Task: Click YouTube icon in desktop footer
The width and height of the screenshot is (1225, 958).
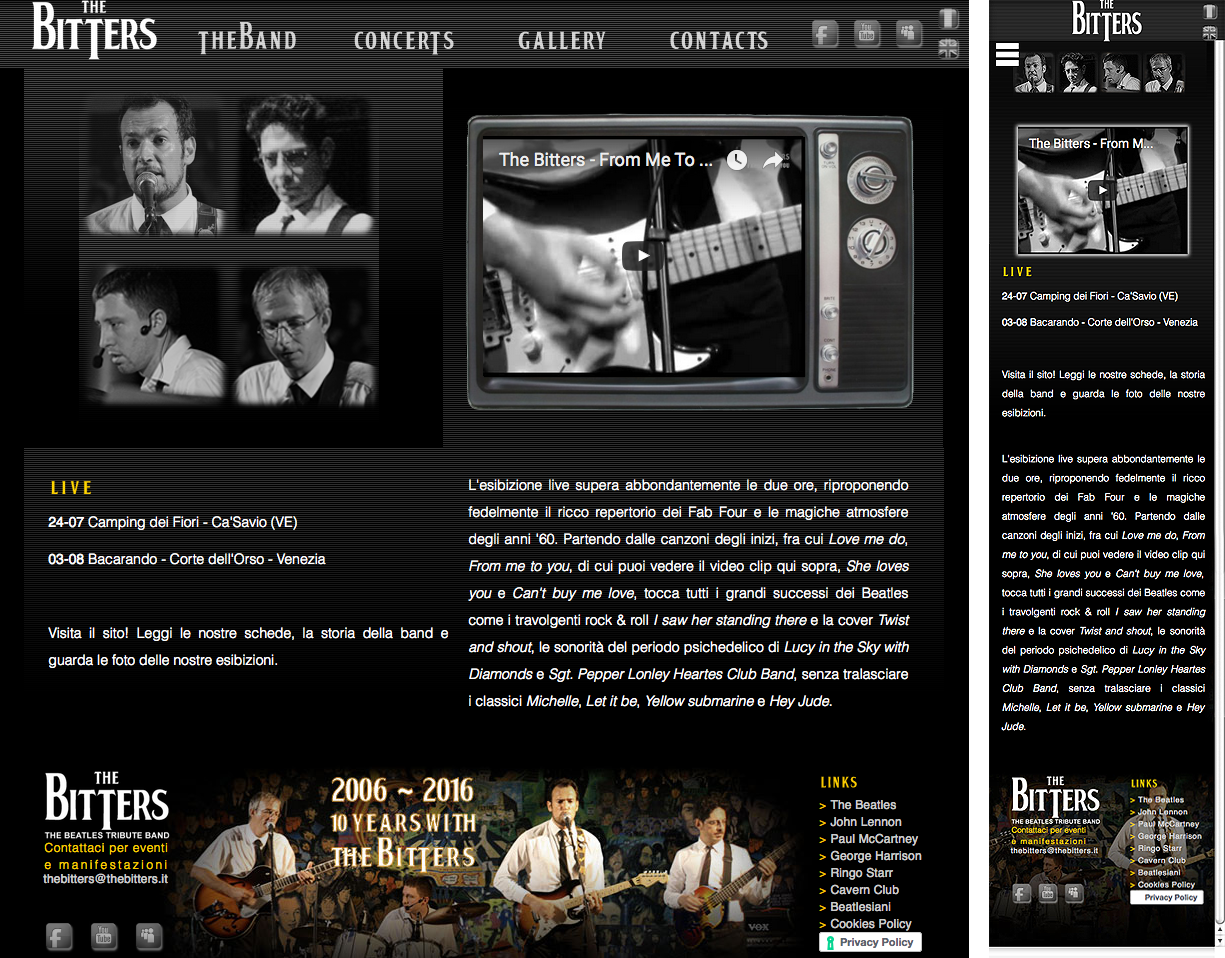Action: [x=105, y=936]
